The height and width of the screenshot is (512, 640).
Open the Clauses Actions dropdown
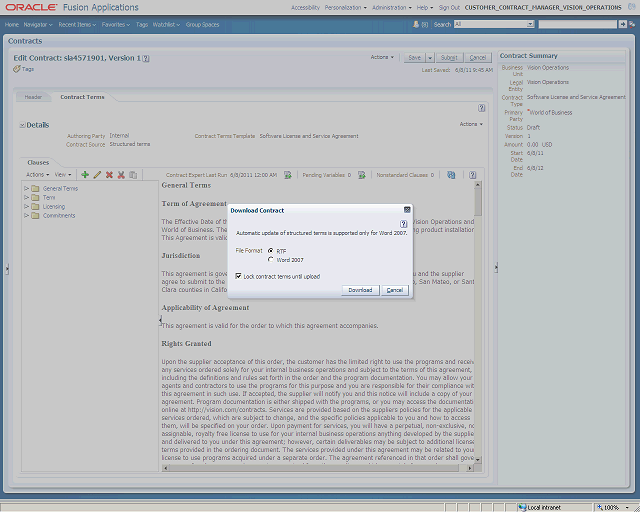38,175
